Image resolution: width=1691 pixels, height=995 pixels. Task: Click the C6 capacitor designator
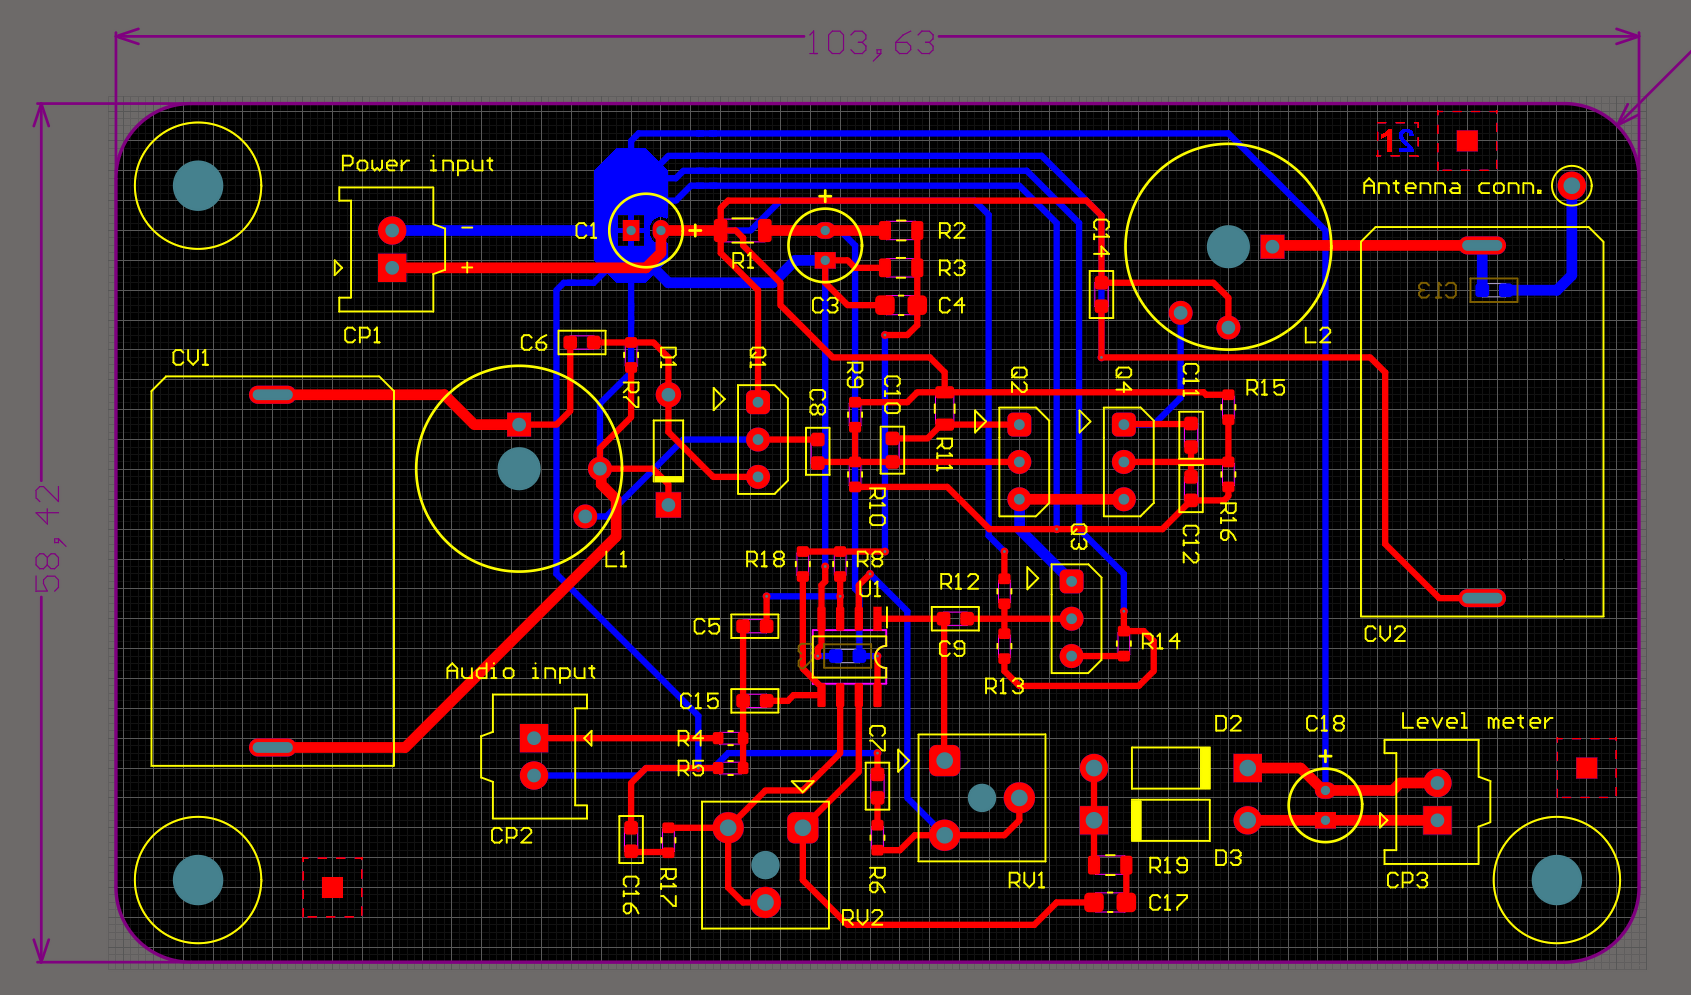click(533, 344)
